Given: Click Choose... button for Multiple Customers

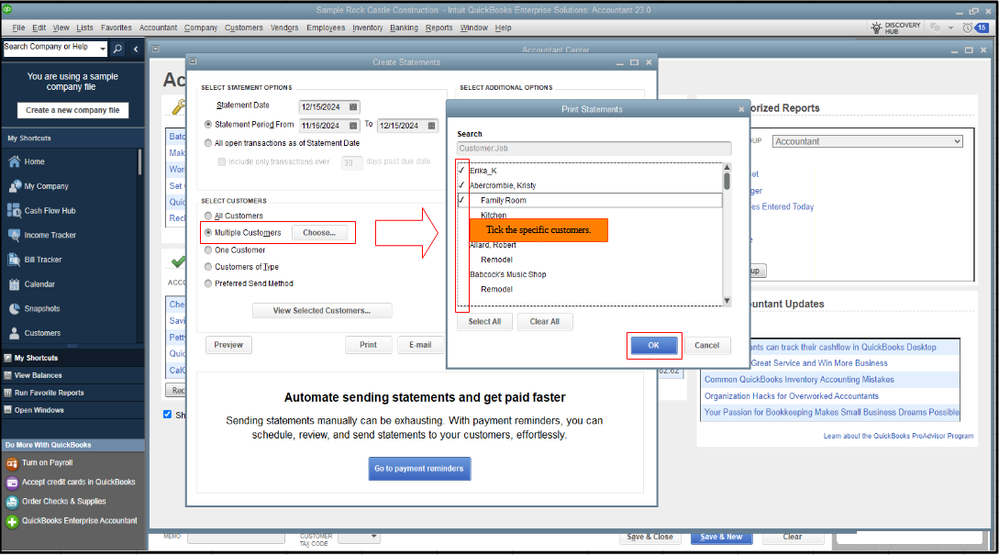Looking at the screenshot, I should tap(319, 233).
